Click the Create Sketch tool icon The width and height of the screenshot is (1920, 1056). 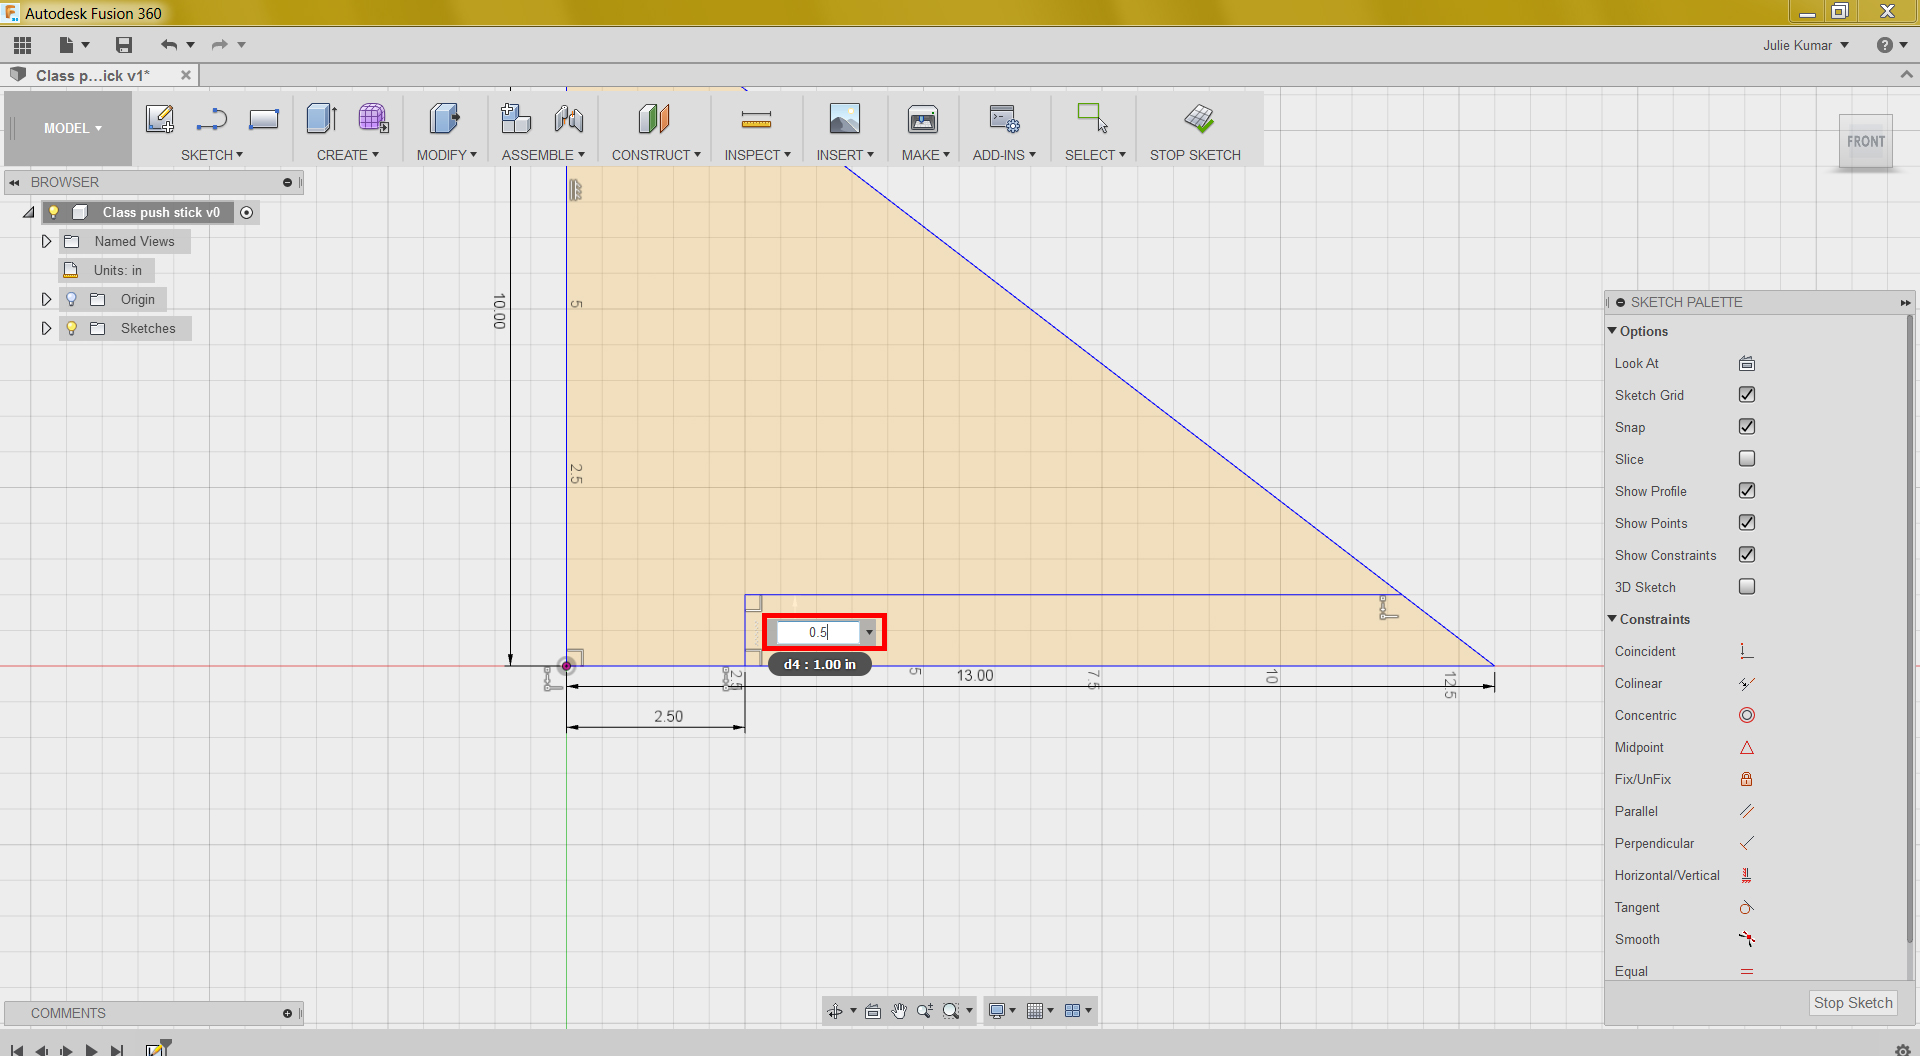(160, 119)
